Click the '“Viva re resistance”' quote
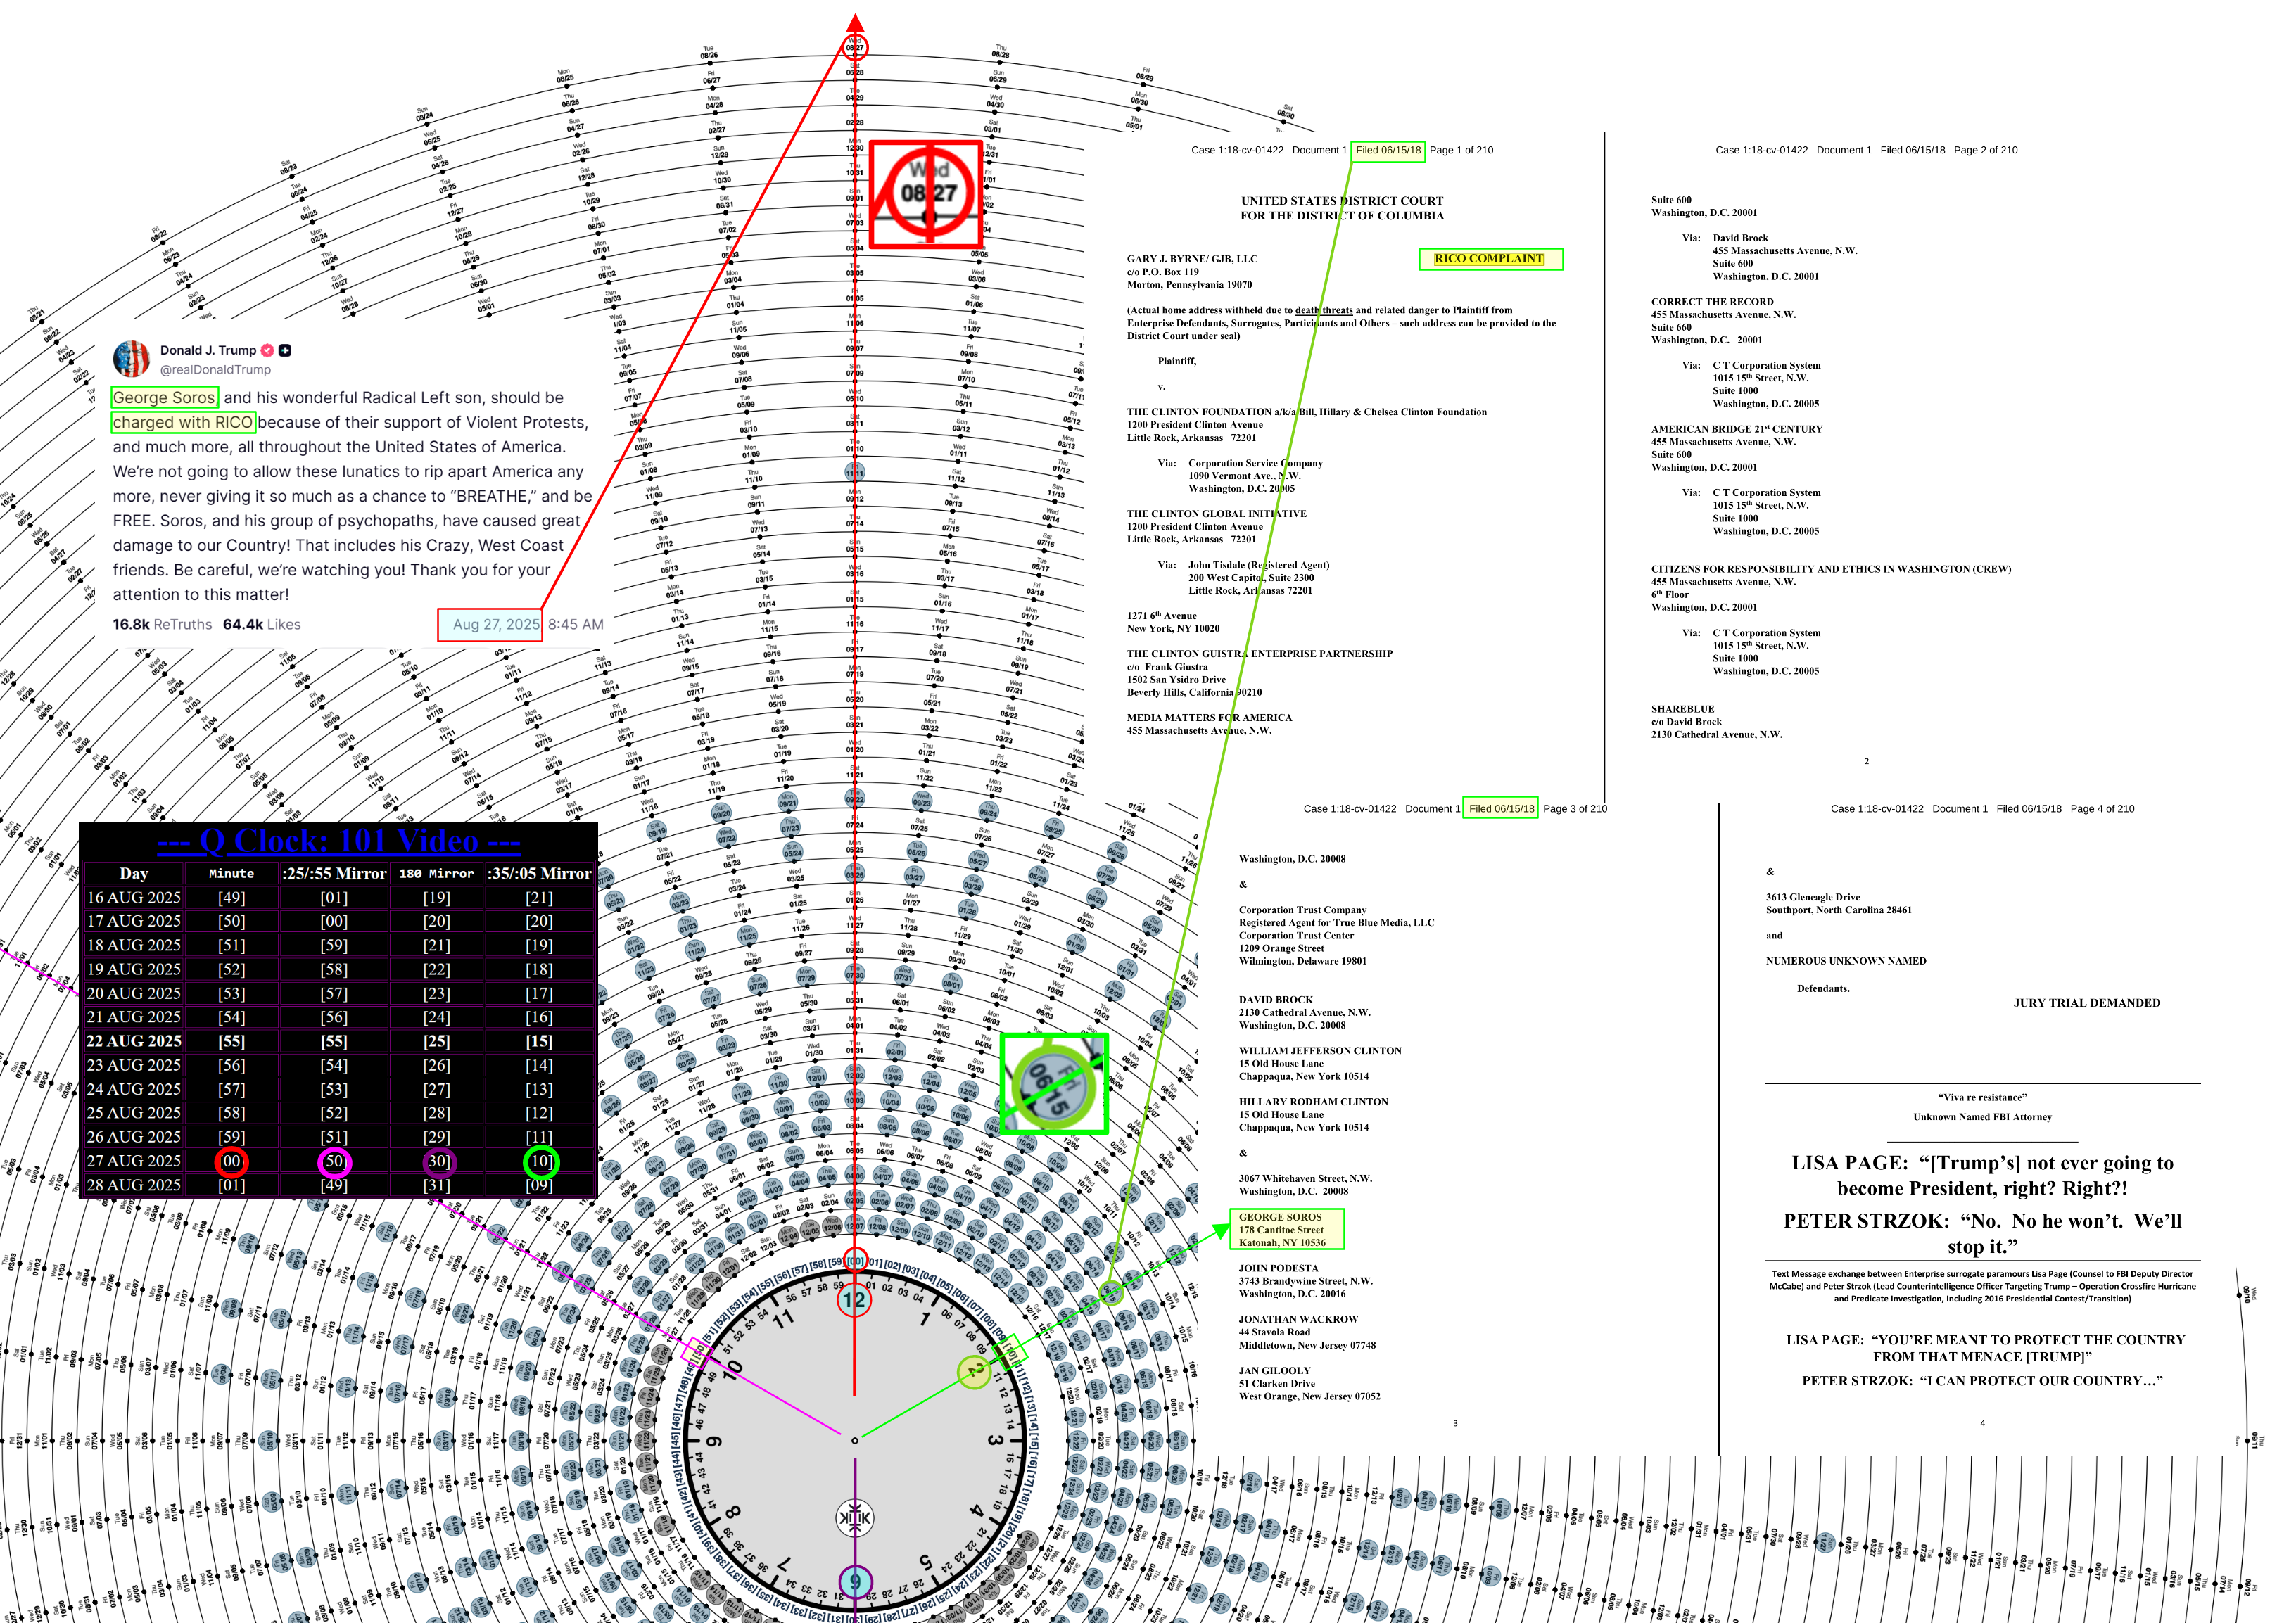 pyautogui.click(x=1982, y=1097)
